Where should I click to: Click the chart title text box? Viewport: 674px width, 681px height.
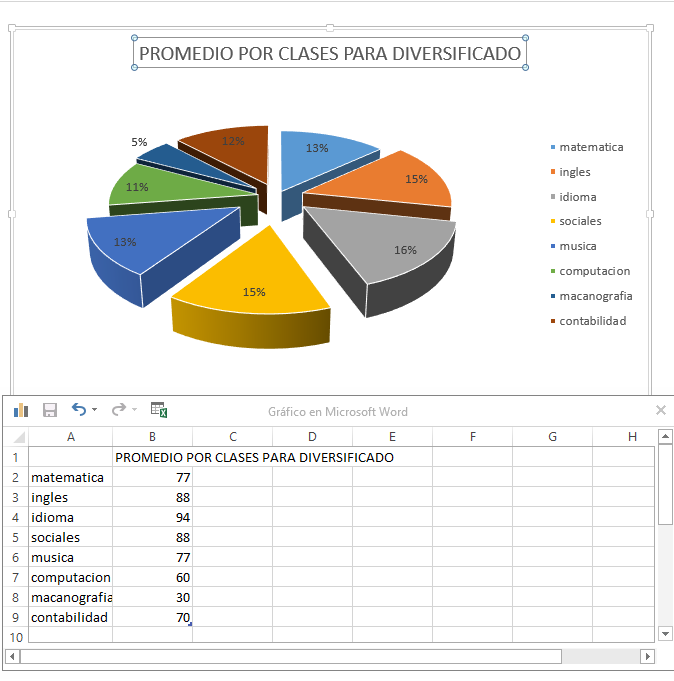(330, 53)
